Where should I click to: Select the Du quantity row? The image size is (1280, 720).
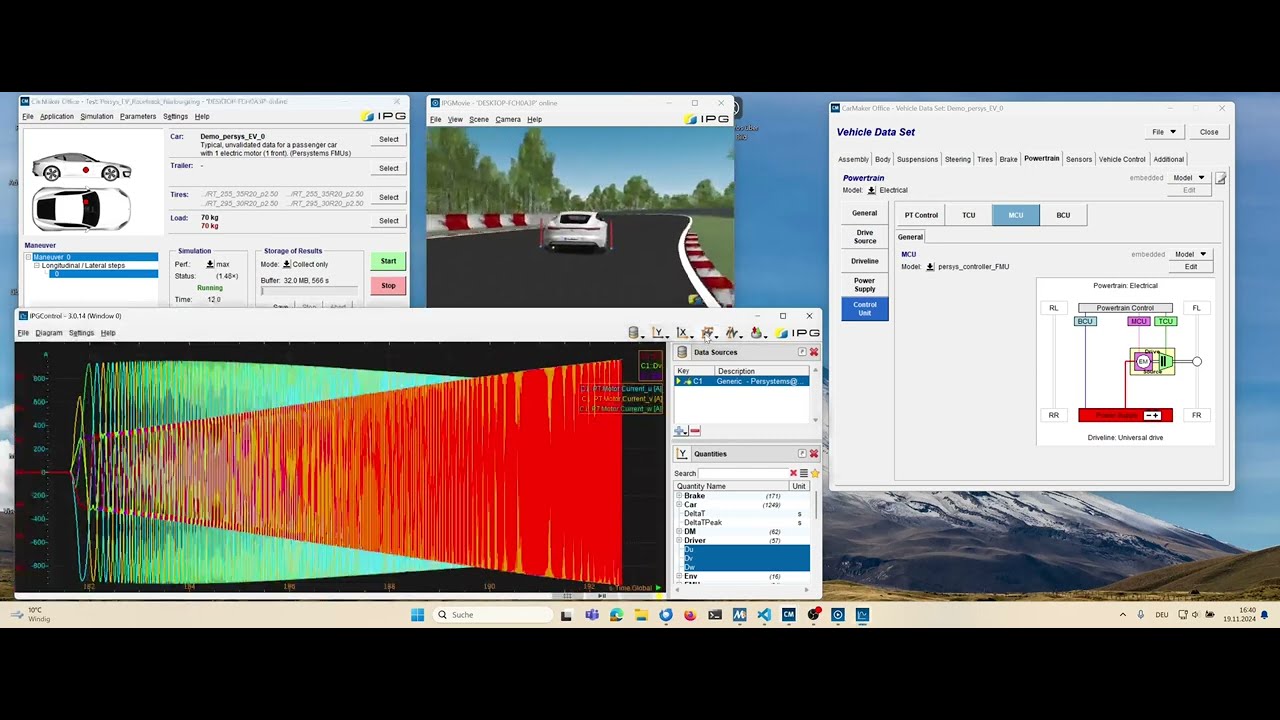pyautogui.click(x=746, y=550)
